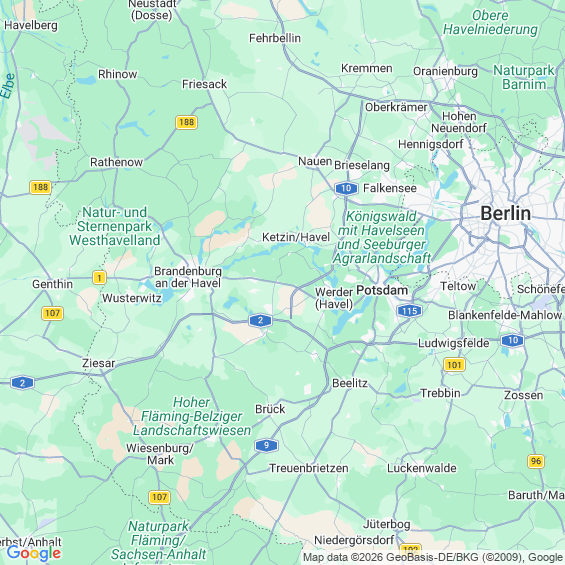565x565 pixels.
Task: Select the Potsdam city label
Action: click(x=382, y=290)
